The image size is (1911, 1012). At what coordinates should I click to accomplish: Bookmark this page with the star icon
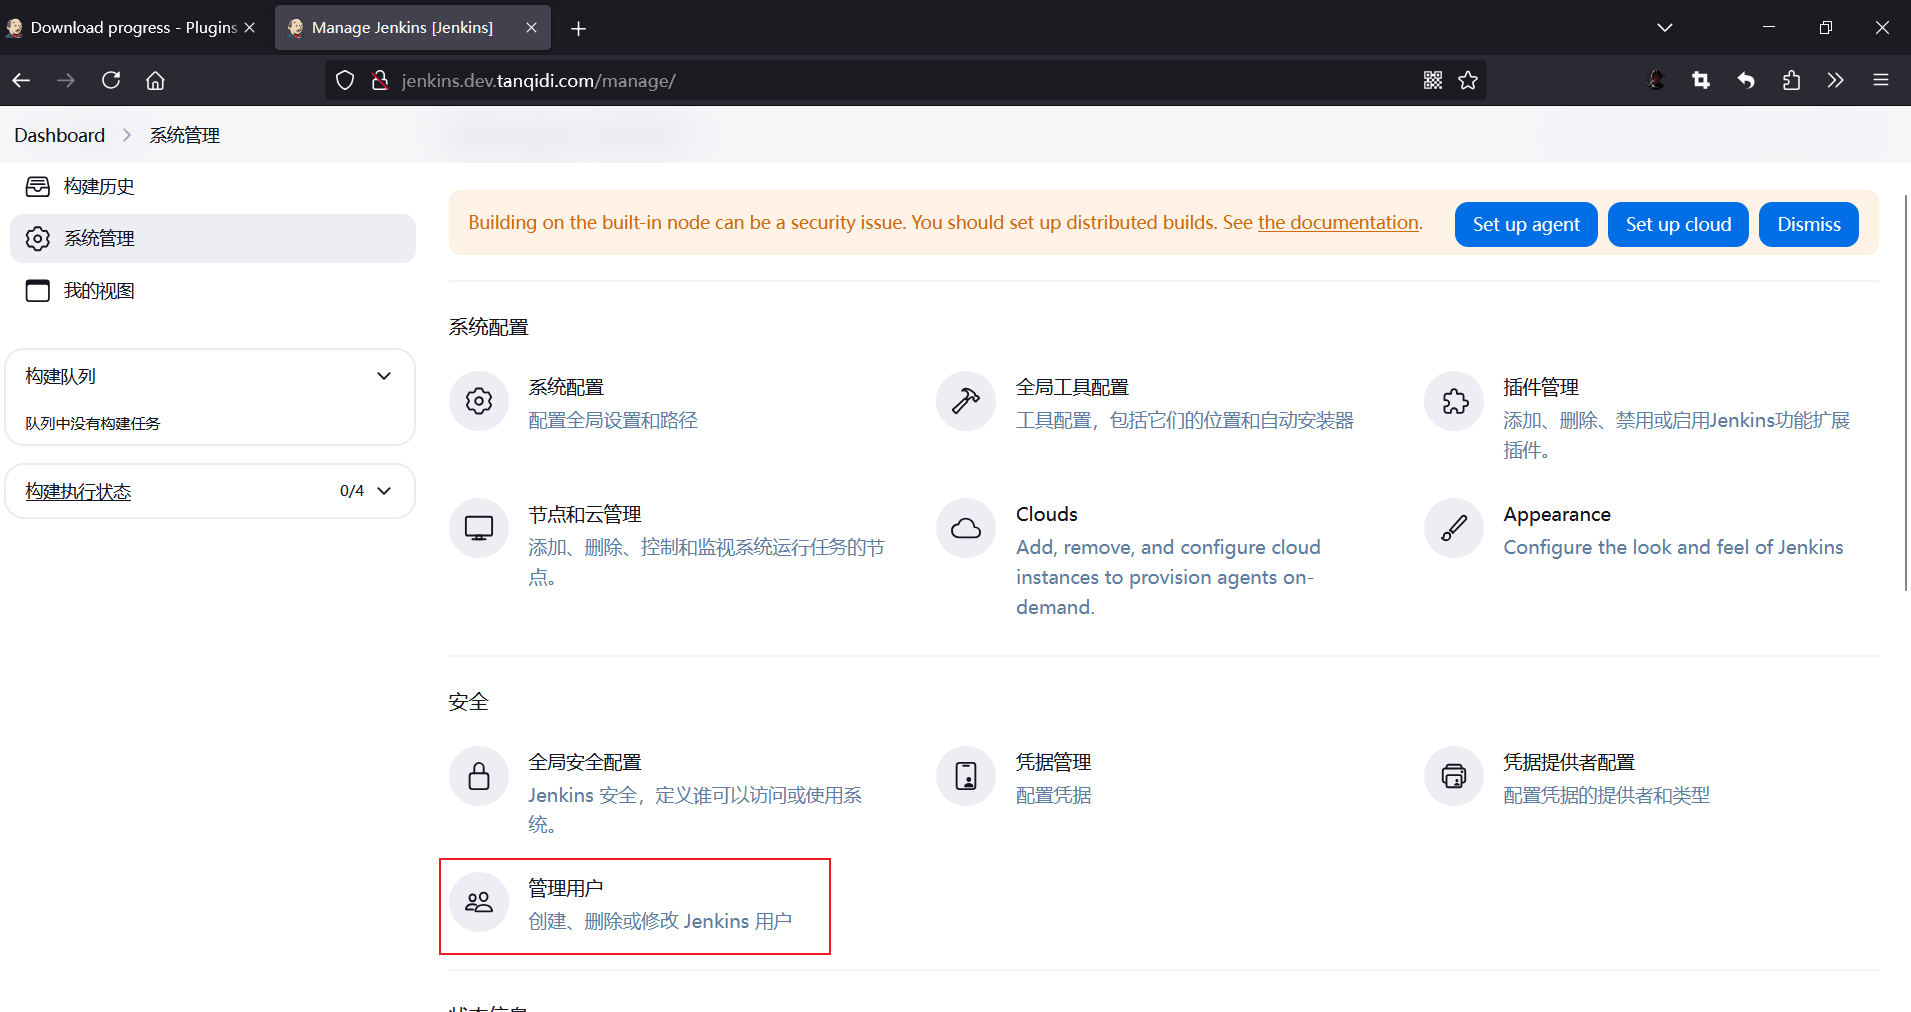coord(1468,80)
